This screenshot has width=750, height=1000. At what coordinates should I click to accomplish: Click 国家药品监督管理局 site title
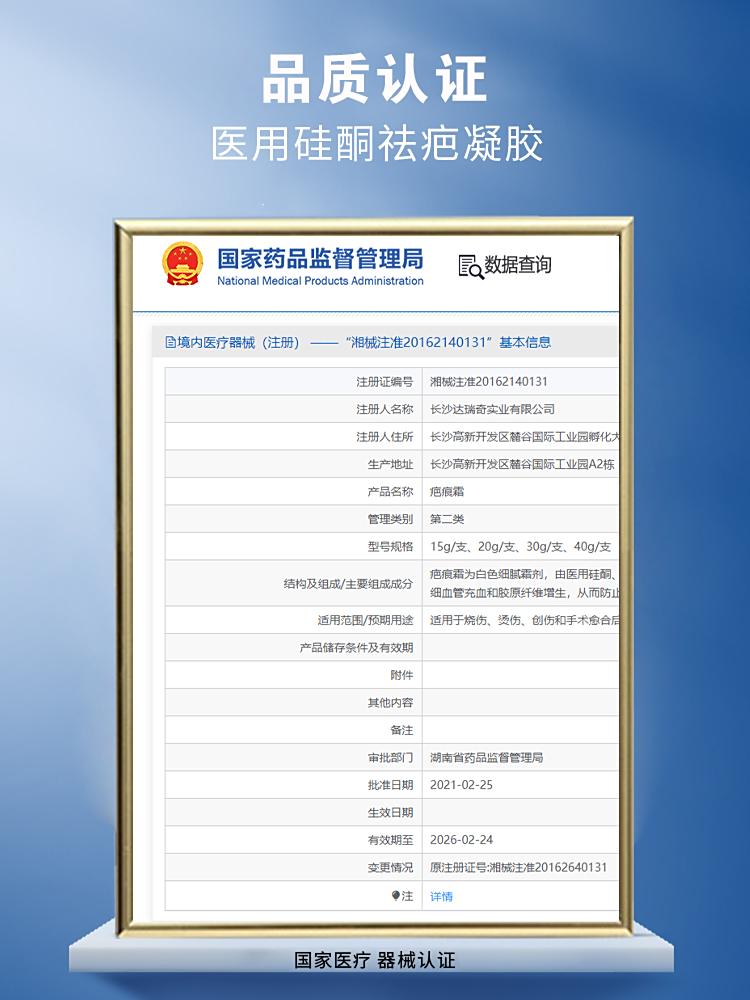coord(320,258)
